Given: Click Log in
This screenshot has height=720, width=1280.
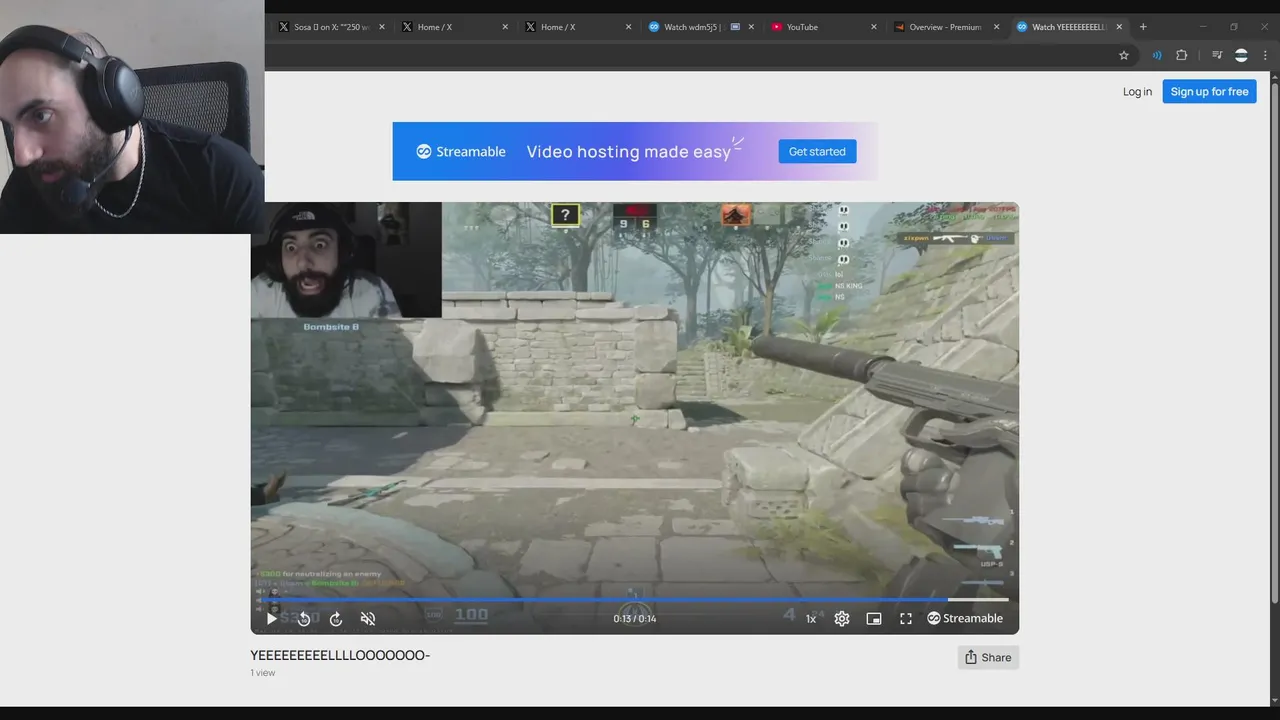Looking at the screenshot, I should (1137, 92).
